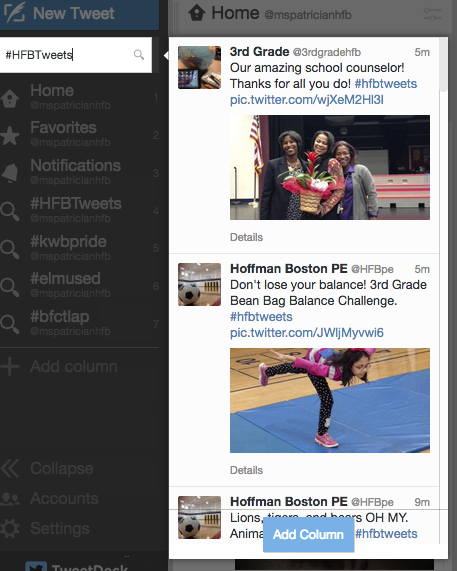Open the Notifications column in sidebar
The image size is (457, 571).
click(79, 173)
